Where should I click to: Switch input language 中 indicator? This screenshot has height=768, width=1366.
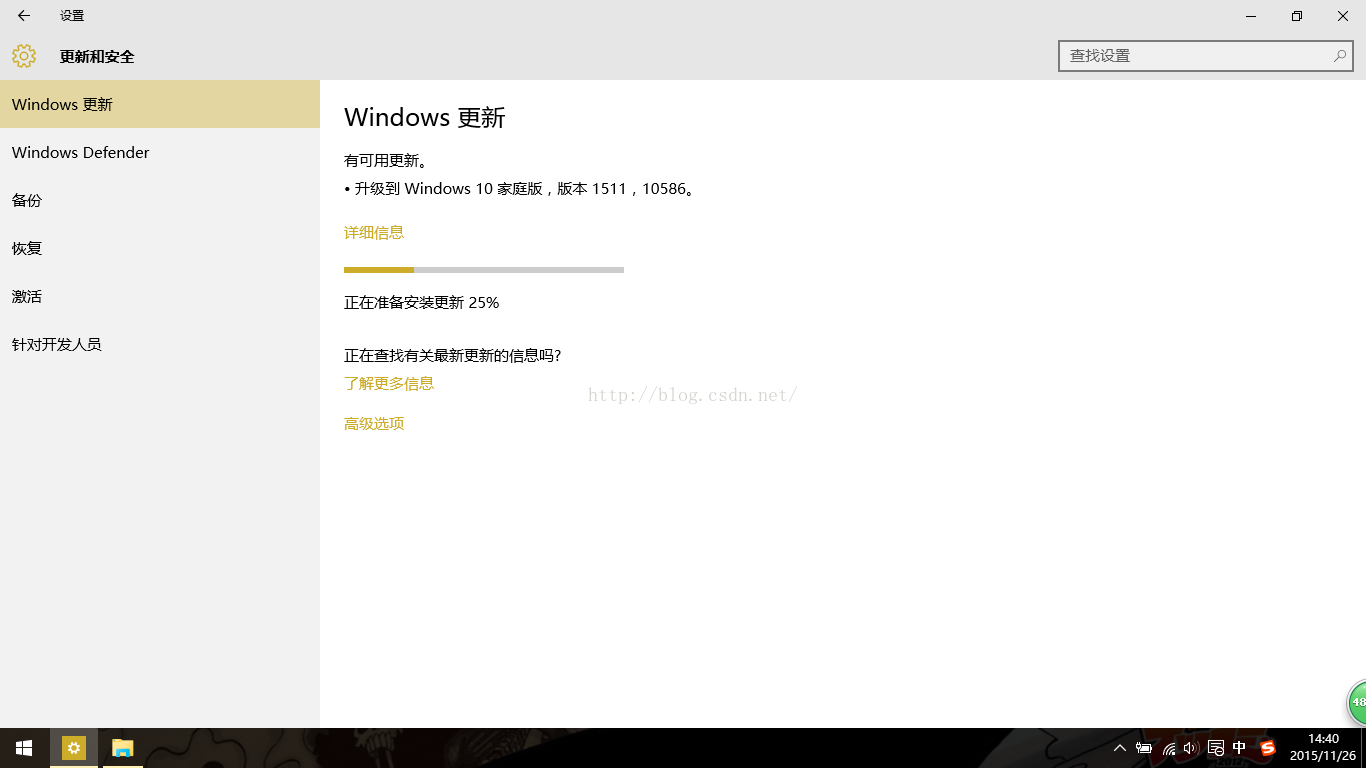coord(1240,748)
